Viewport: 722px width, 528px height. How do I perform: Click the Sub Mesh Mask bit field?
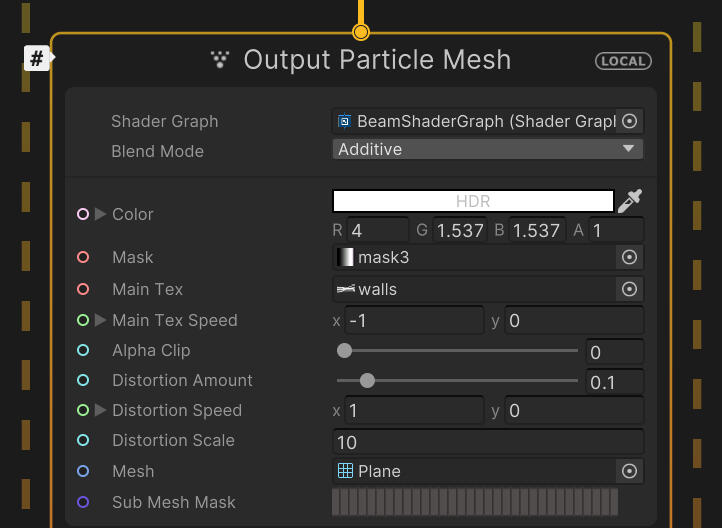click(x=475, y=502)
